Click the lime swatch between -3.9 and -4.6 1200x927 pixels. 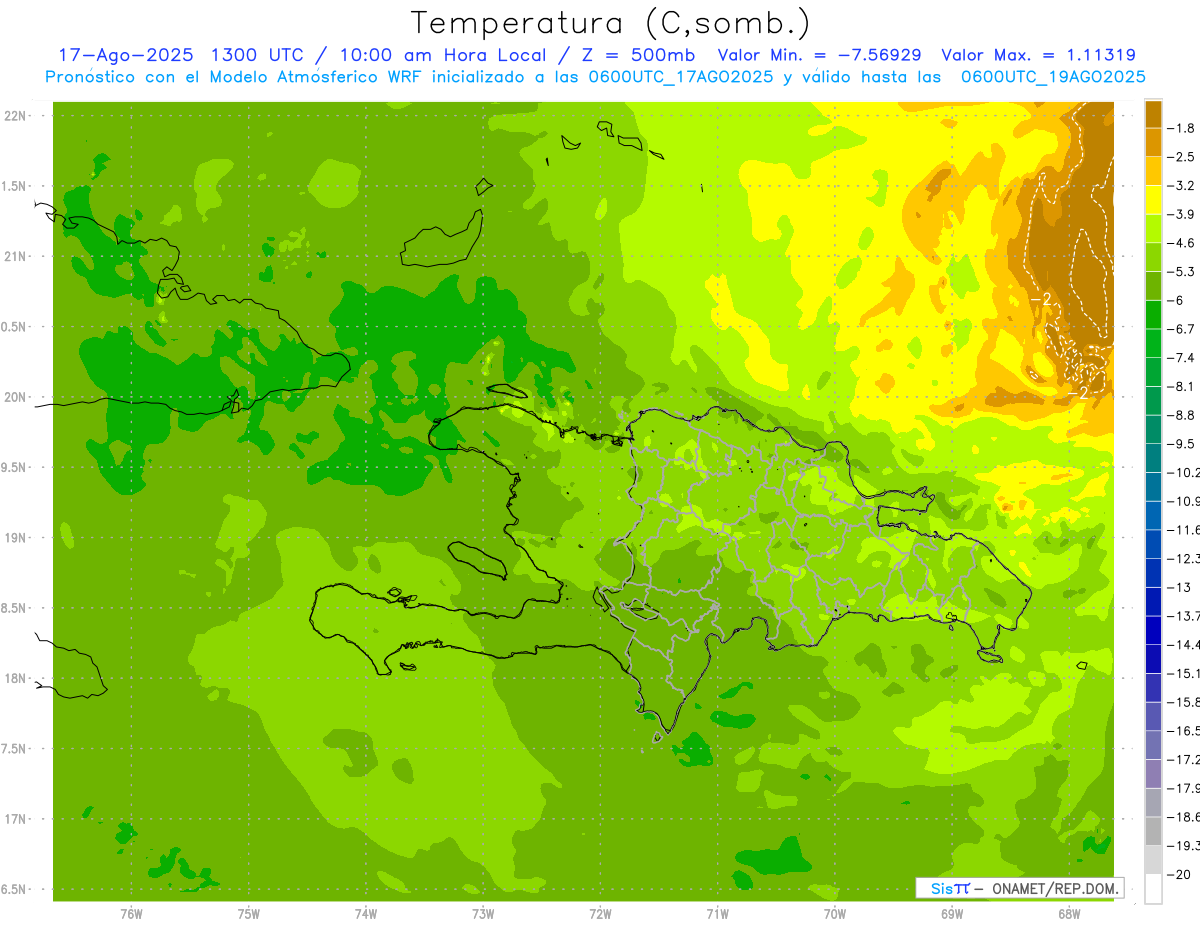click(x=1153, y=228)
